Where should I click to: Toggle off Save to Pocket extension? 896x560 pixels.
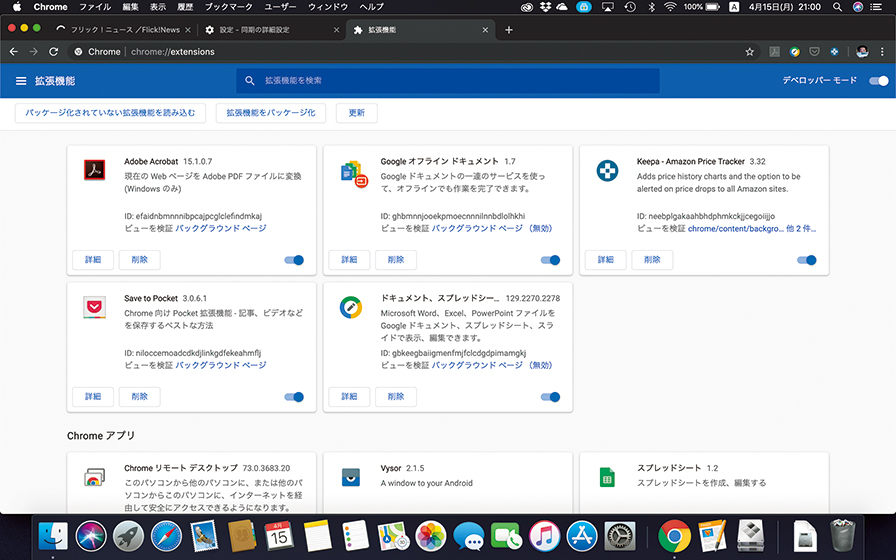294,397
